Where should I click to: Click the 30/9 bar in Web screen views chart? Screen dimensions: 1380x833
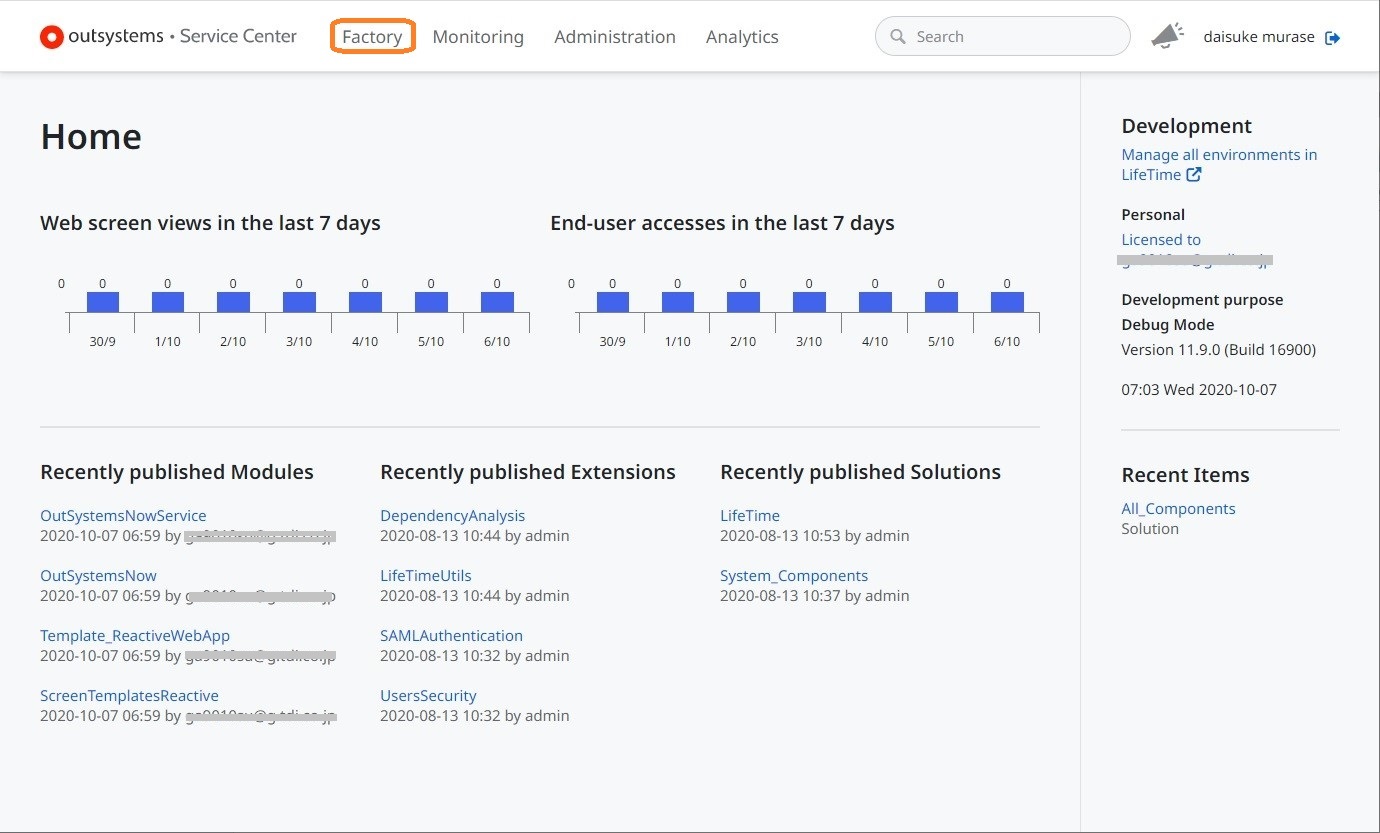tap(103, 302)
